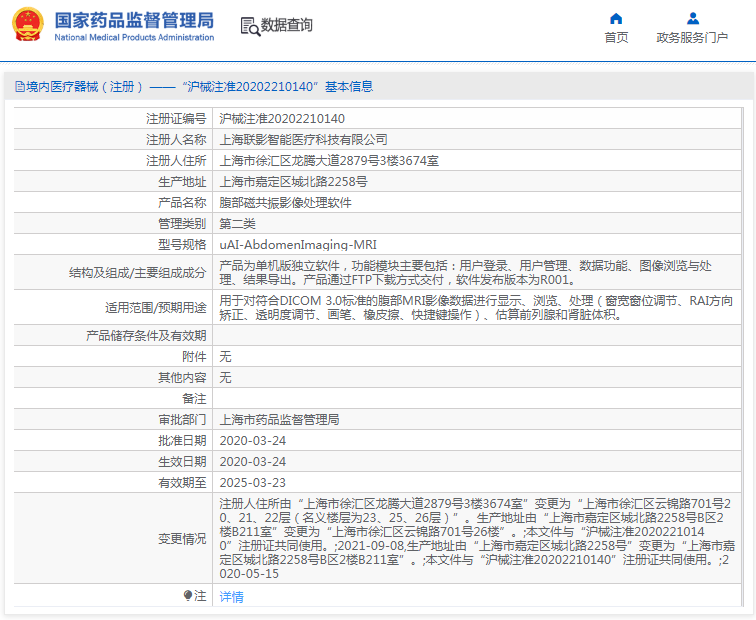
Task: Click production address 上海市嘉定区城北路2258号
Action: [x=294, y=182]
